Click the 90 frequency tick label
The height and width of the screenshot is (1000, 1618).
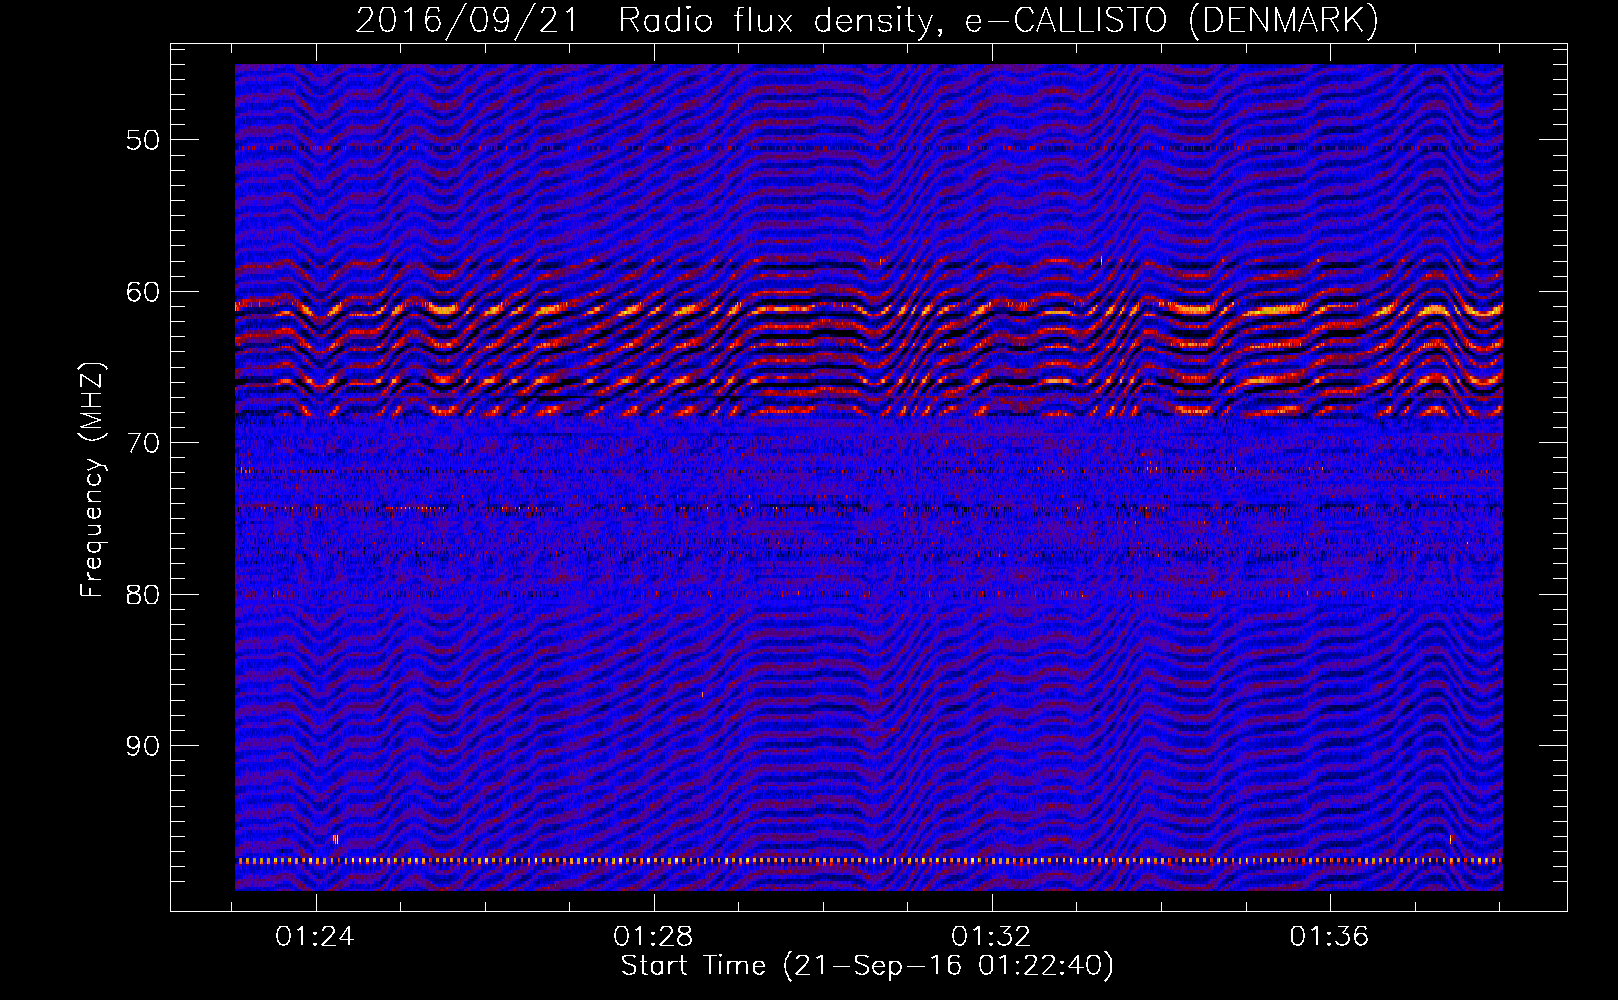coord(143,746)
